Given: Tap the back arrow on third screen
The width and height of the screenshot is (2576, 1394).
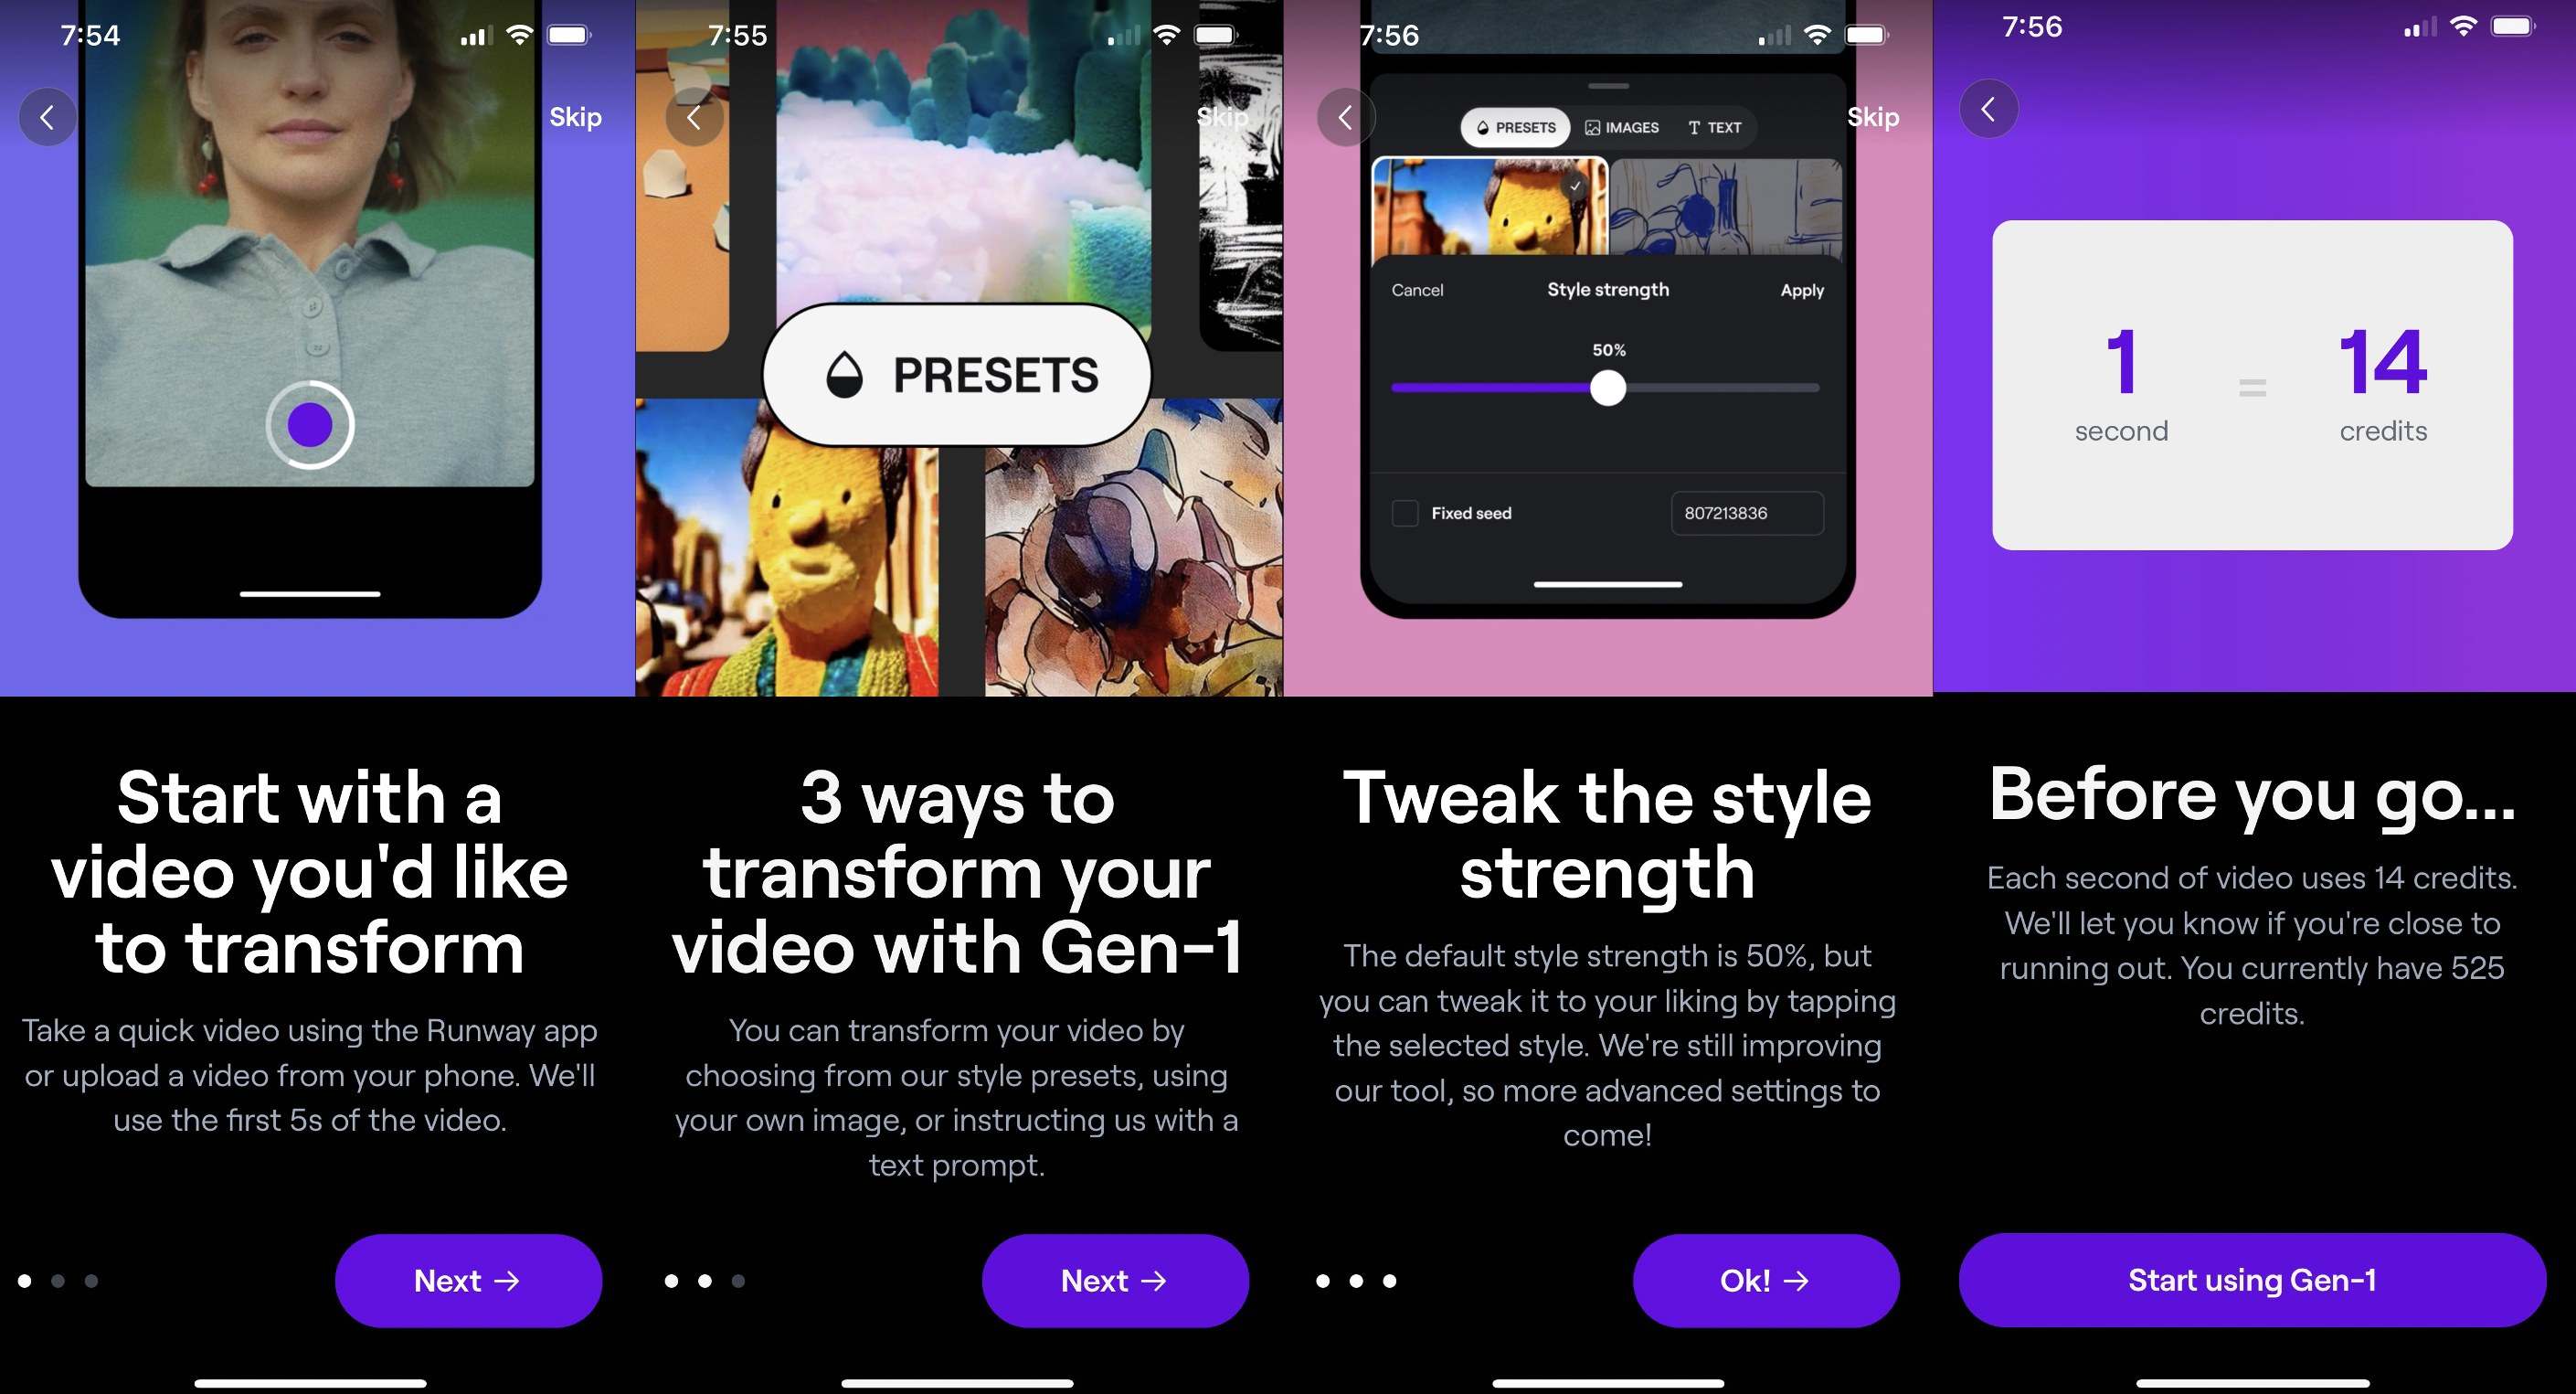Looking at the screenshot, I should pyautogui.click(x=1344, y=115).
